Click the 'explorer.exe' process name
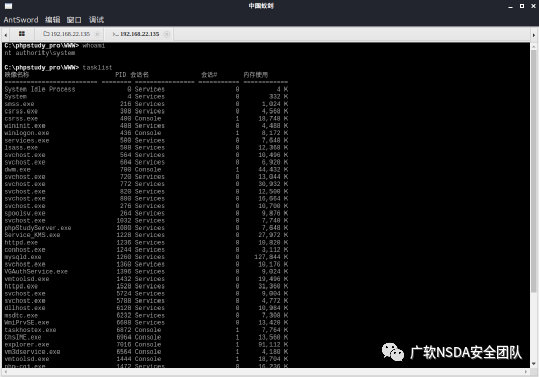539x377 pixels. click(x=27, y=345)
